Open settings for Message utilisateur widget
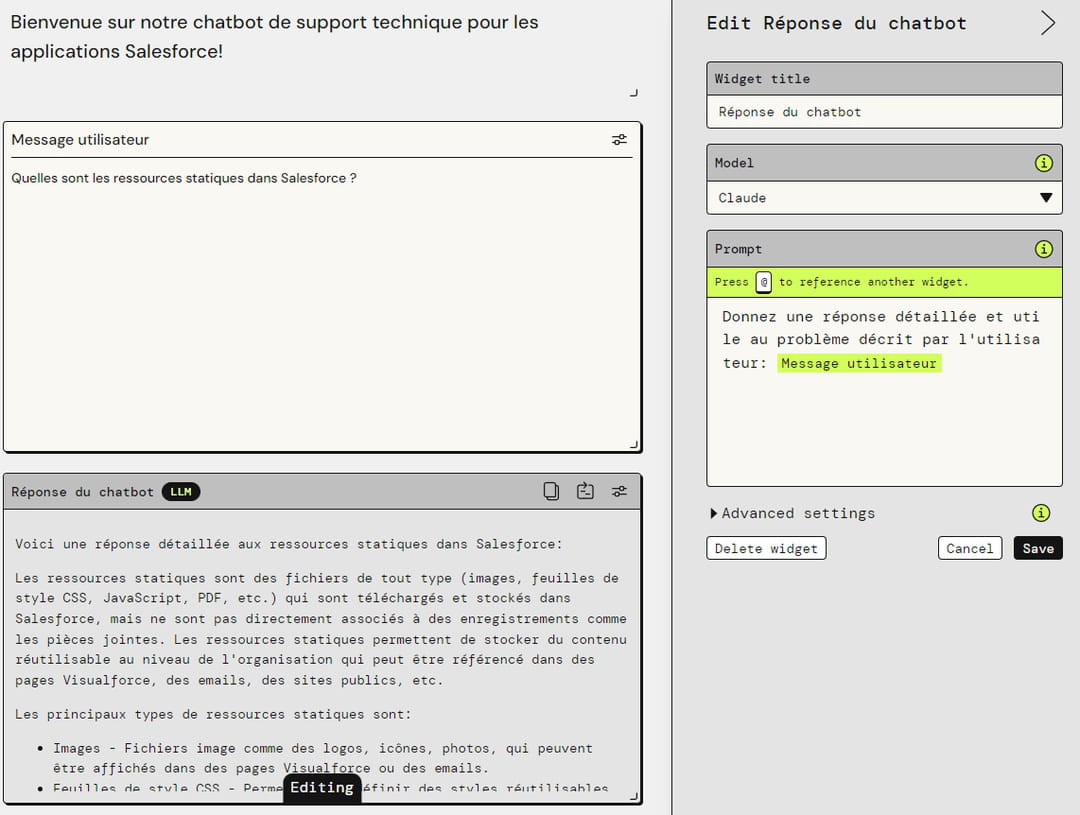The image size is (1080, 815). (x=620, y=140)
